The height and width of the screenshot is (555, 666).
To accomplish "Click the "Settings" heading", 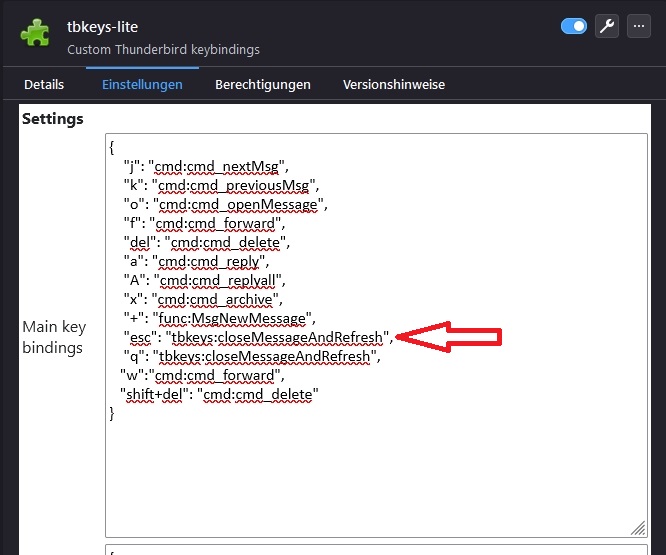I will pos(53,119).
